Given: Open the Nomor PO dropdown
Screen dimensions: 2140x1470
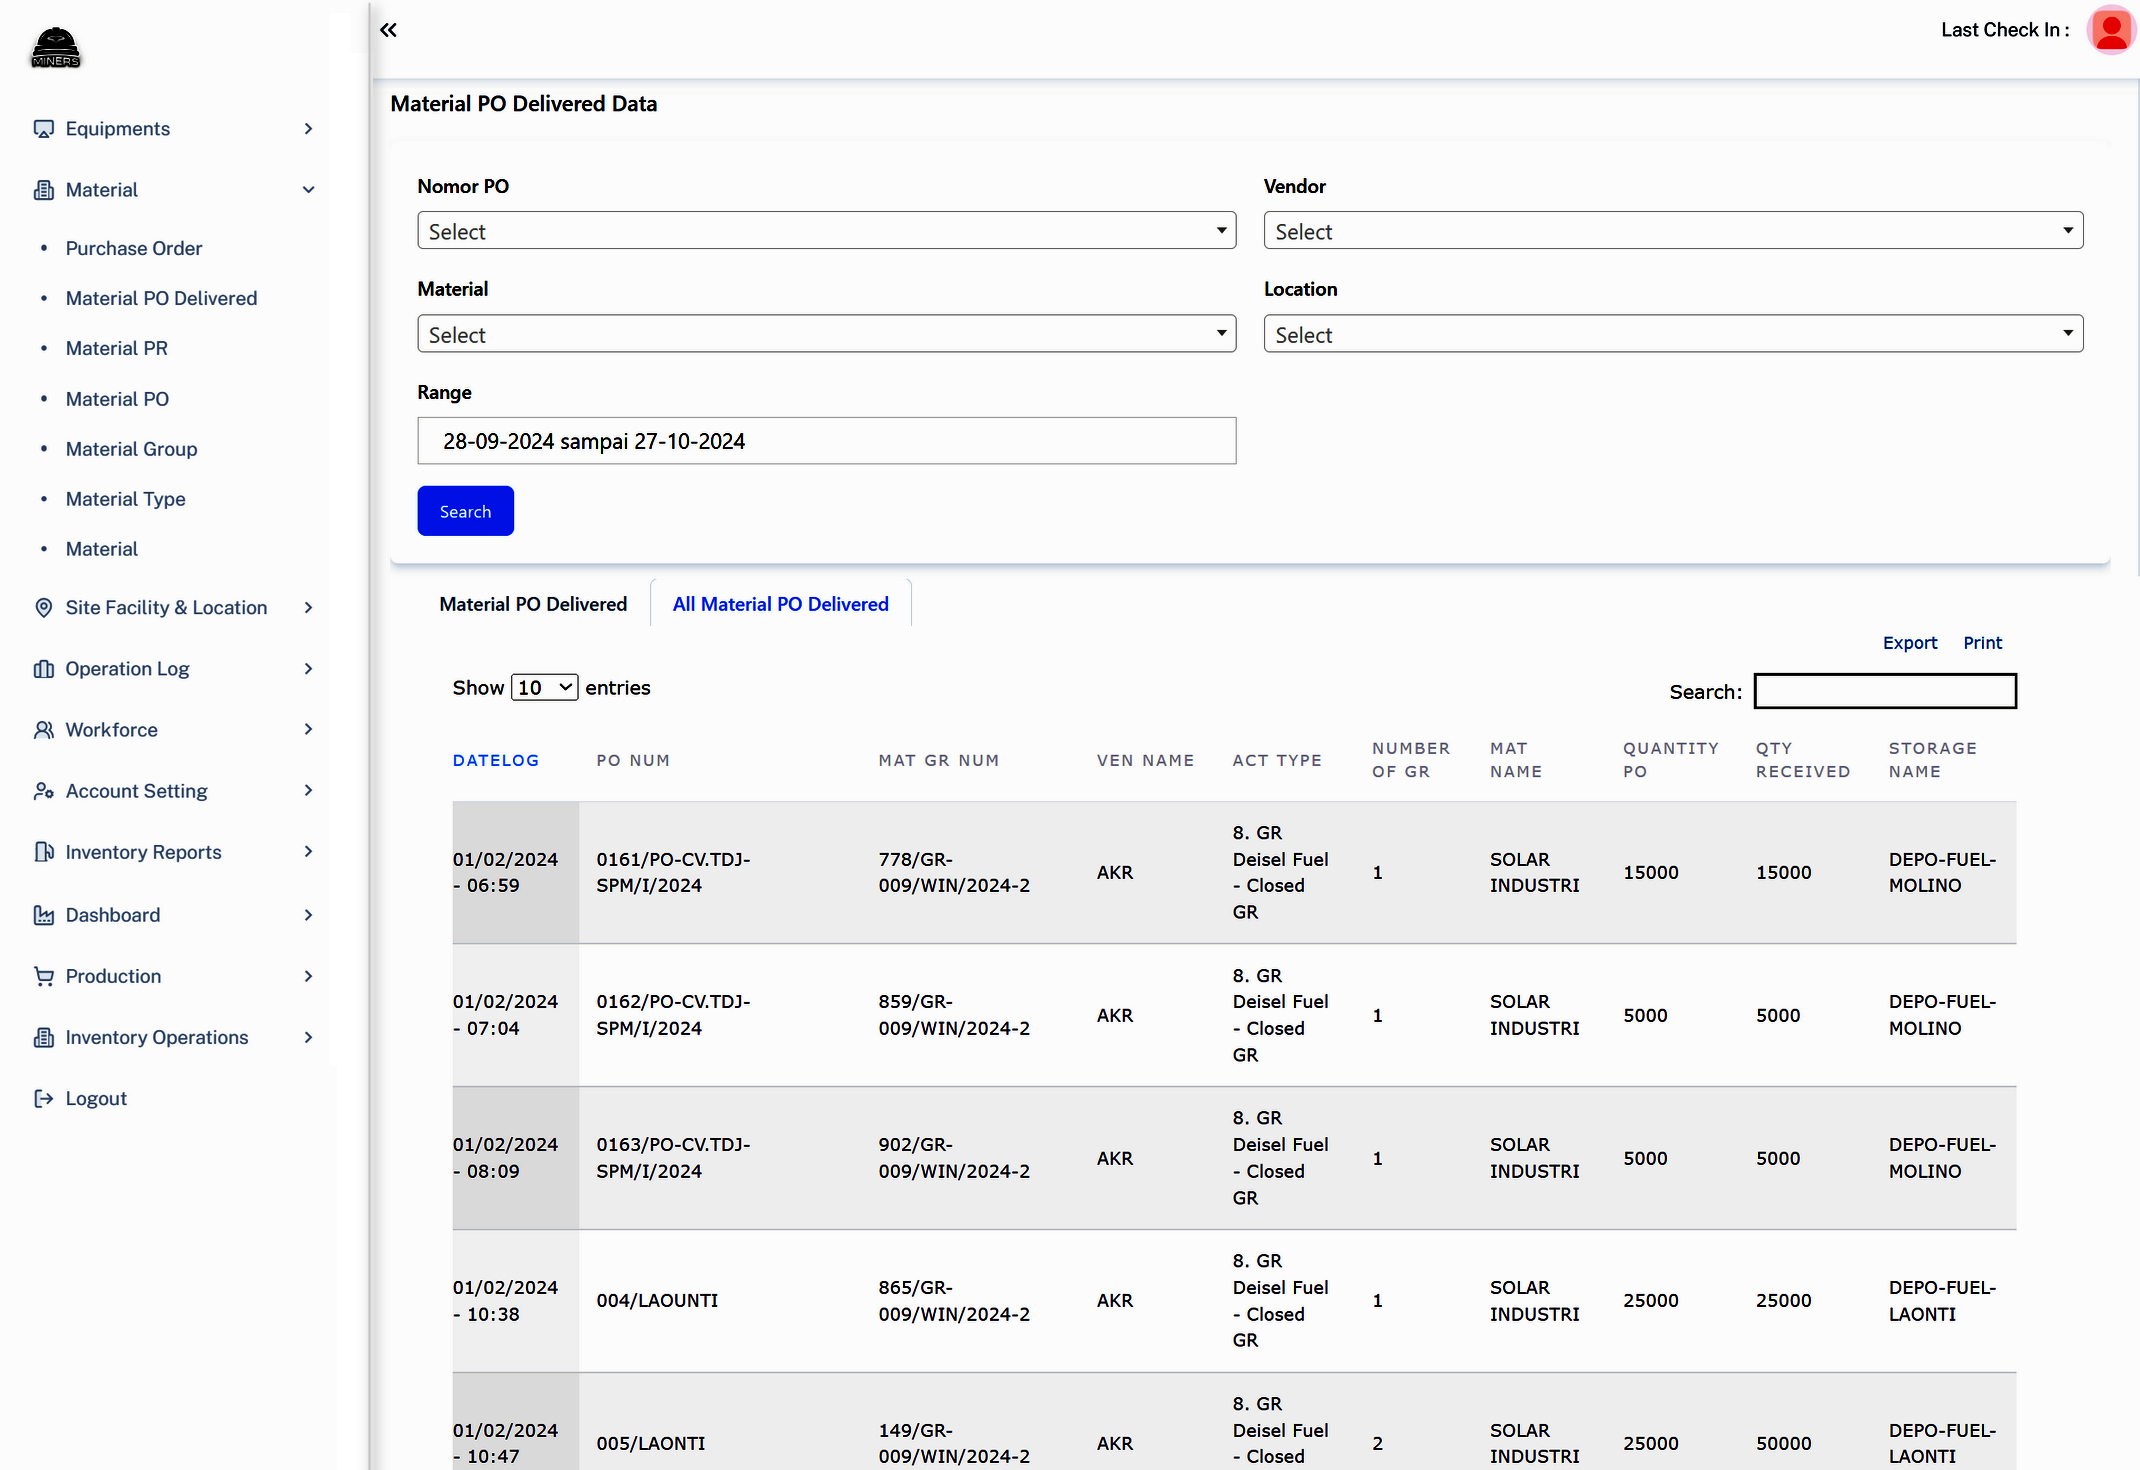Looking at the screenshot, I should tap(826, 231).
